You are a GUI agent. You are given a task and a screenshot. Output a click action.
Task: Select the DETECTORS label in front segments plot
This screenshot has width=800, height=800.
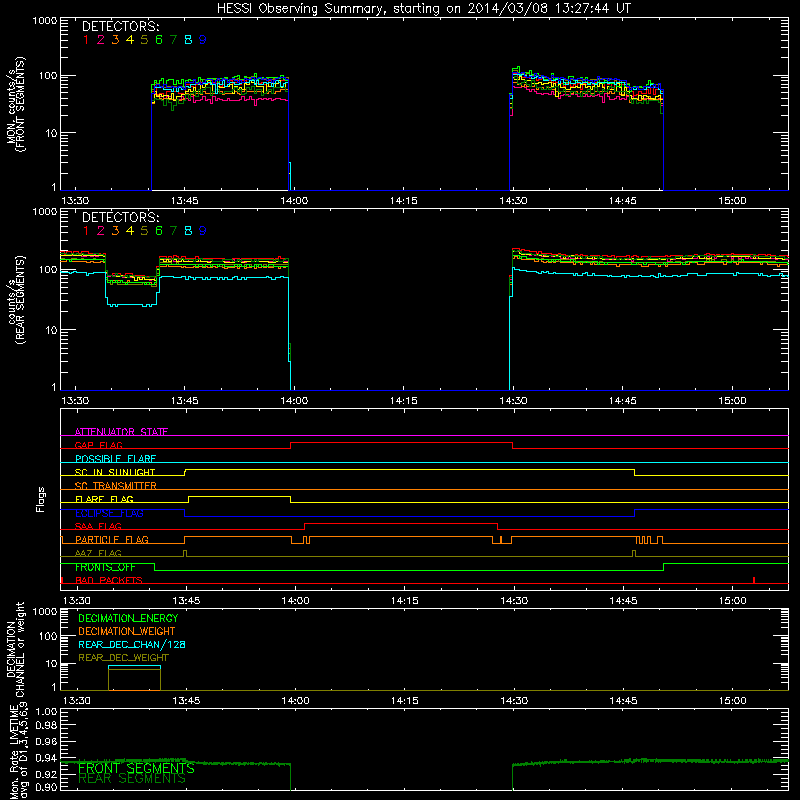pyautogui.click(x=120, y=27)
